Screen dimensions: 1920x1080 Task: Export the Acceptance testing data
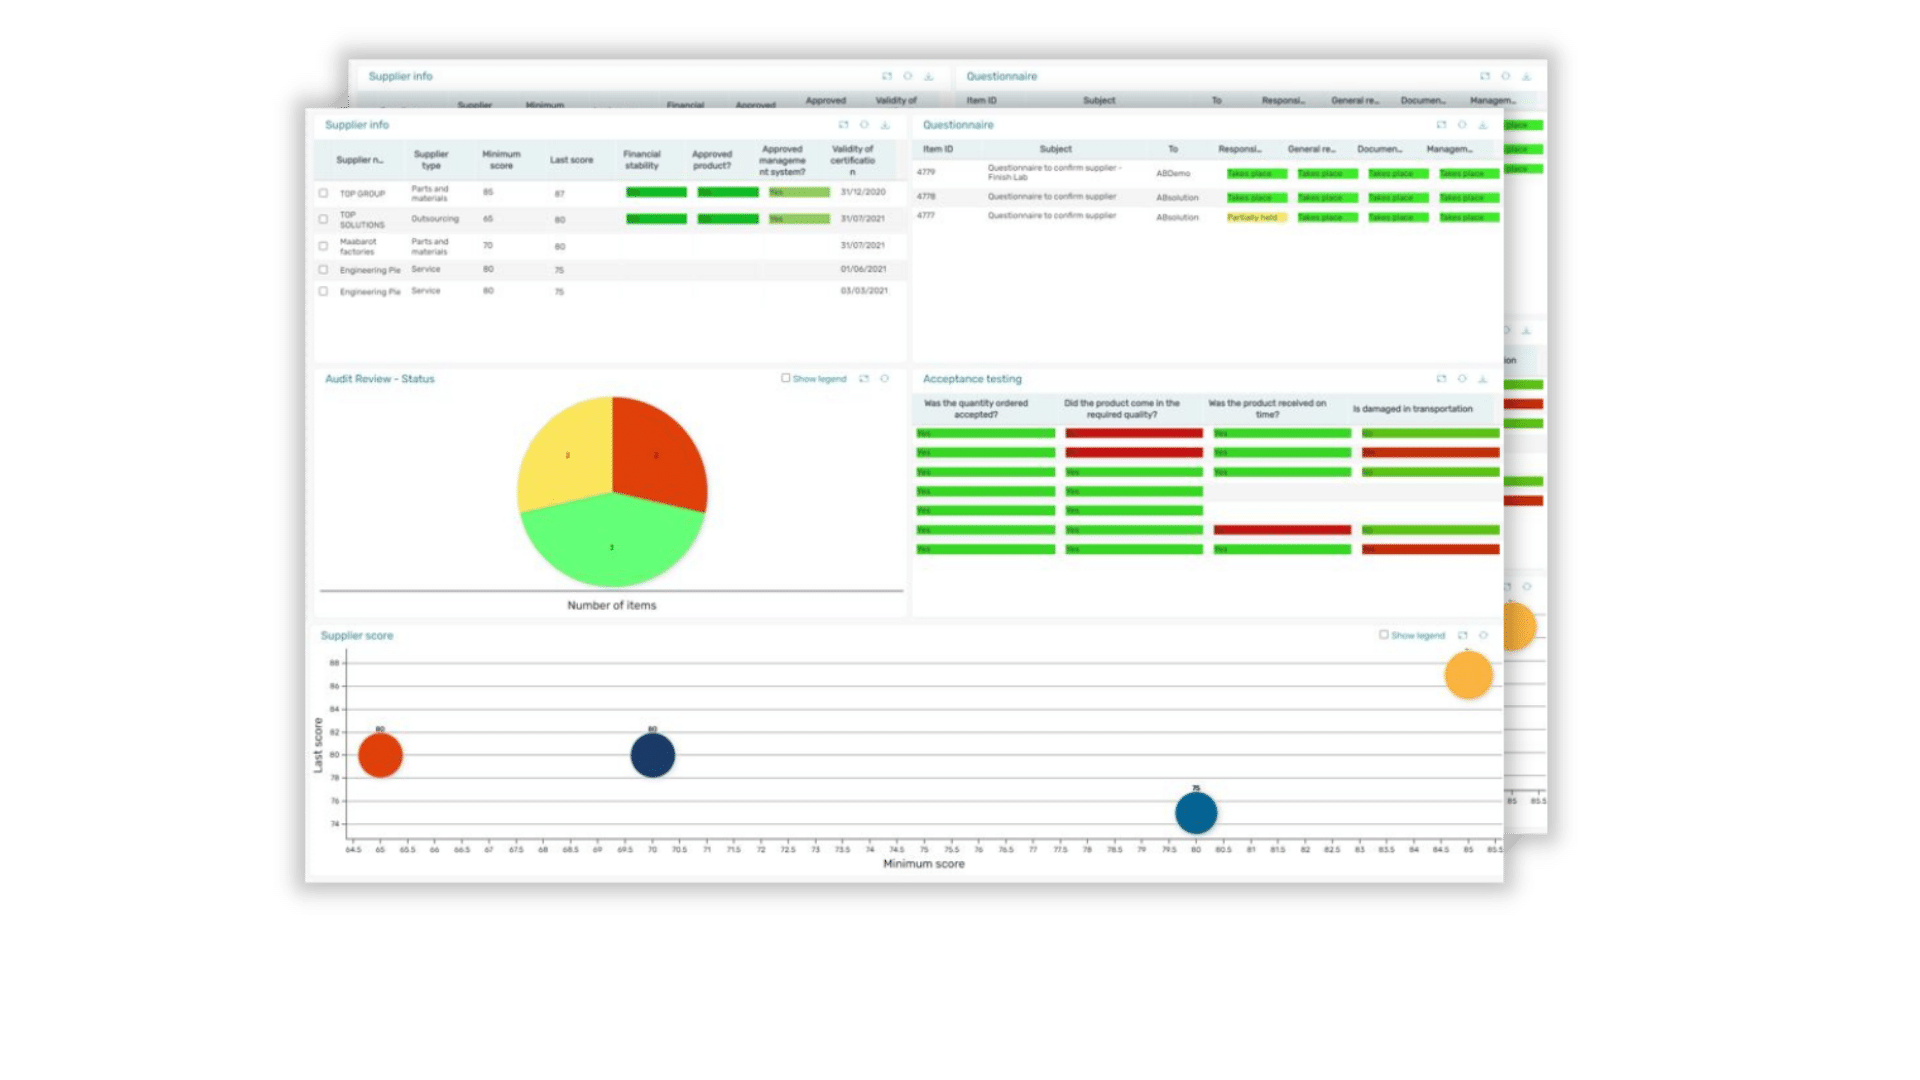coord(1482,379)
